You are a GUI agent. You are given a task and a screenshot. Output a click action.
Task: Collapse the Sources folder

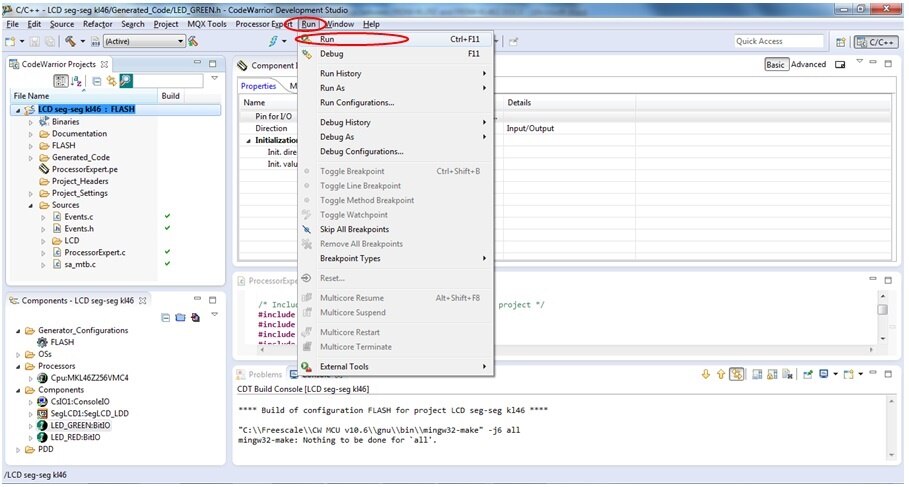point(31,205)
